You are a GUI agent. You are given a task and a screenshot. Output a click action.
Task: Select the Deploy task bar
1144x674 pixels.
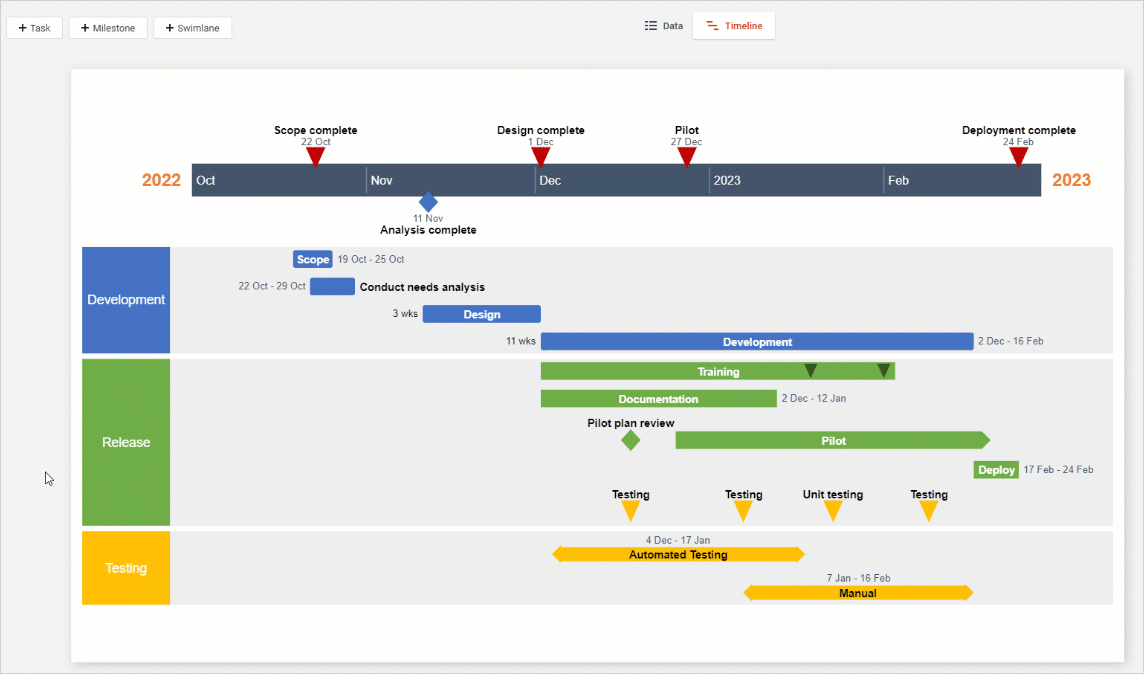pos(995,469)
